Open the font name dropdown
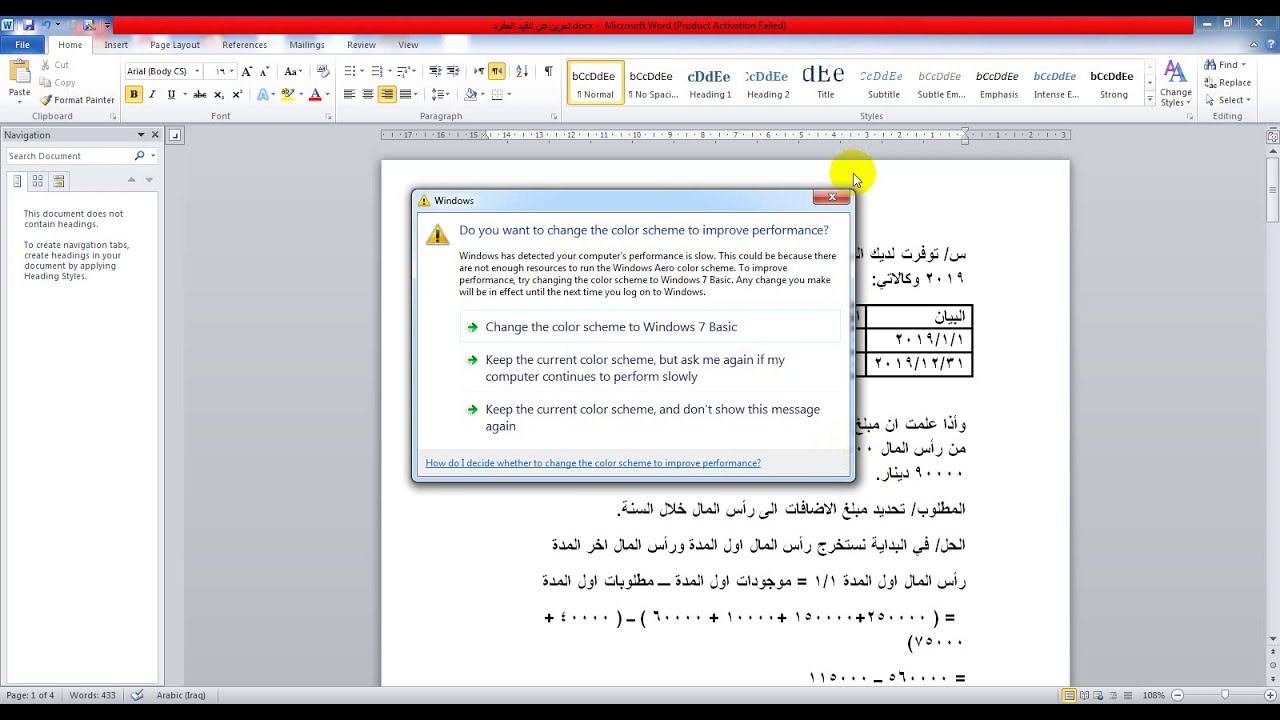This screenshot has height=720, width=1280. [x=196, y=71]
